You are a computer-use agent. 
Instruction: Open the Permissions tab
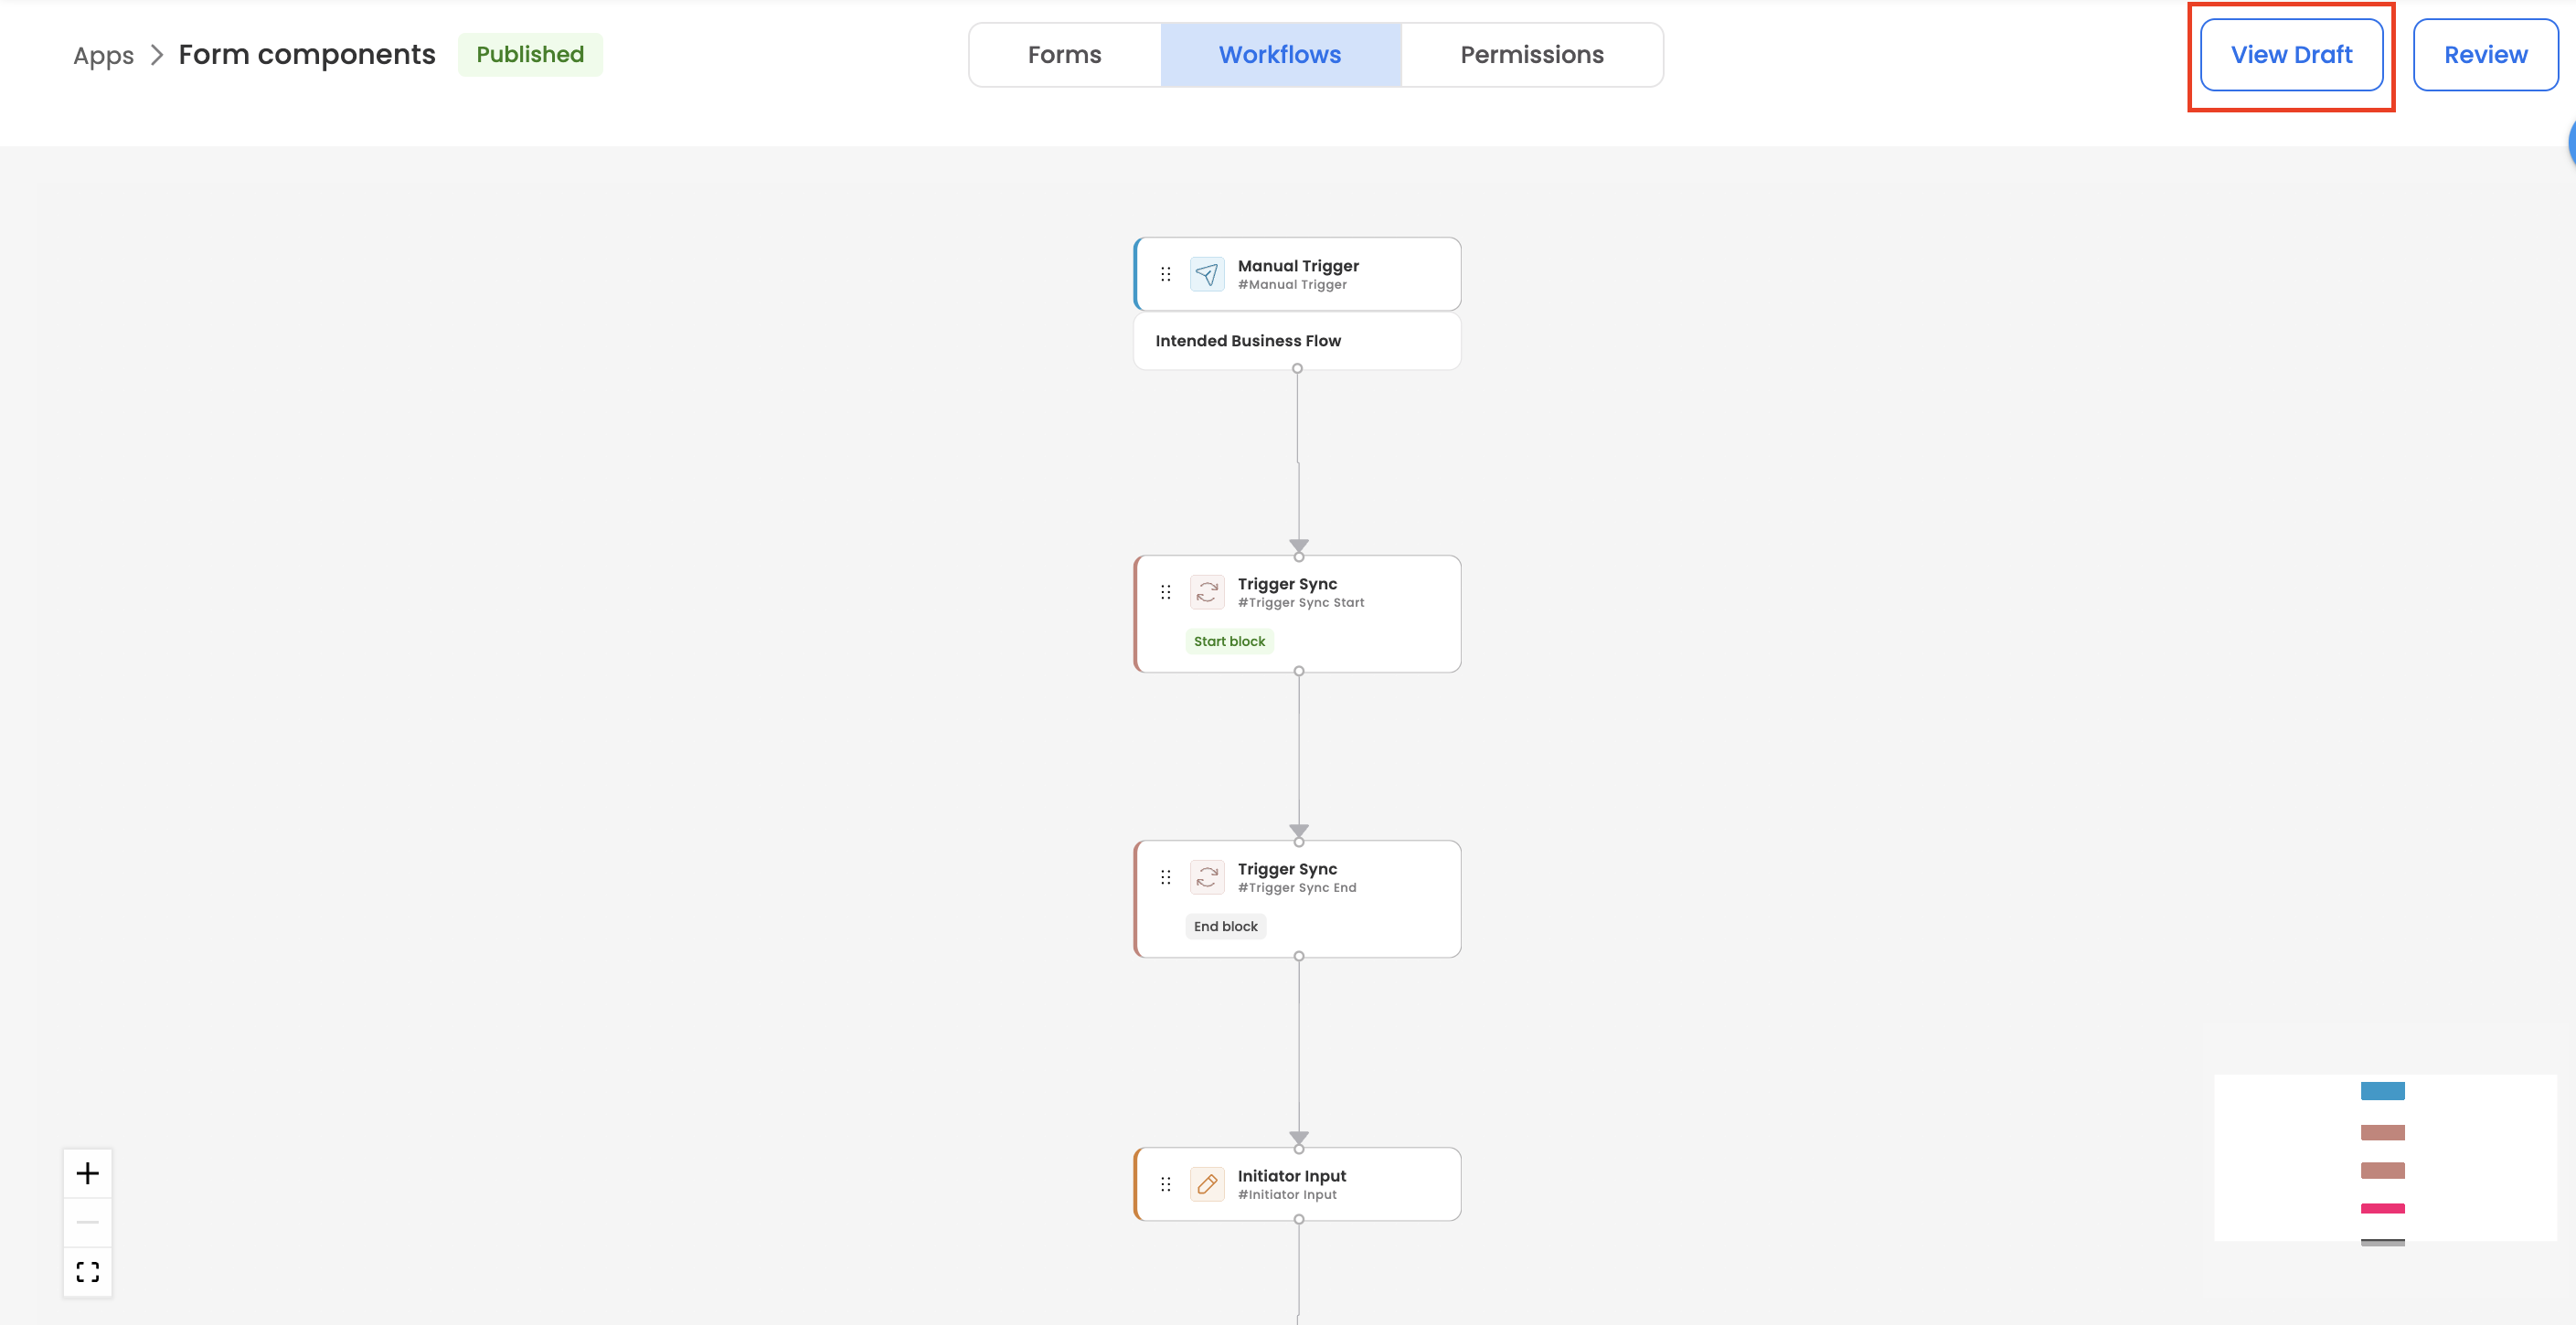(1531, 55)
